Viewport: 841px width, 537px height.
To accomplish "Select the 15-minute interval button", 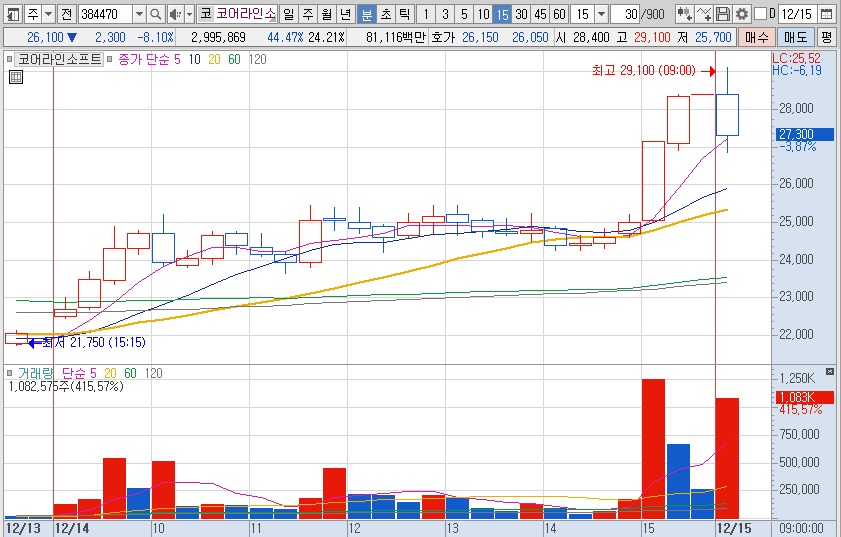I will tap(502, 14).
